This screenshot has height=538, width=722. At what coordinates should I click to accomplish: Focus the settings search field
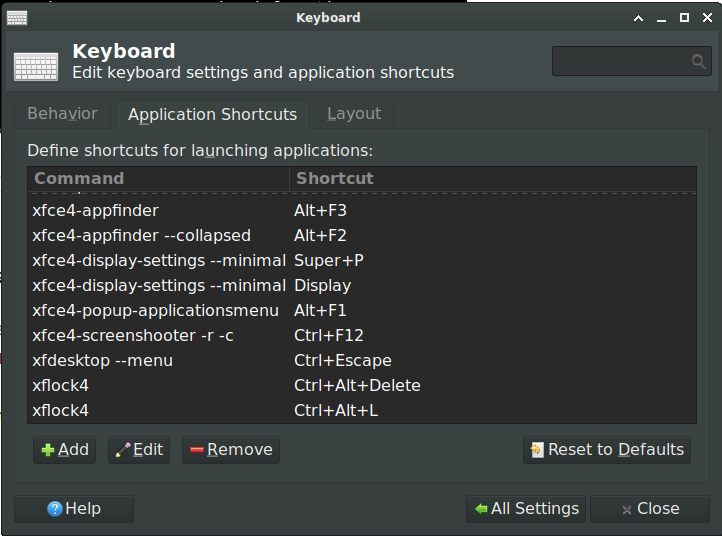point(632,61)
